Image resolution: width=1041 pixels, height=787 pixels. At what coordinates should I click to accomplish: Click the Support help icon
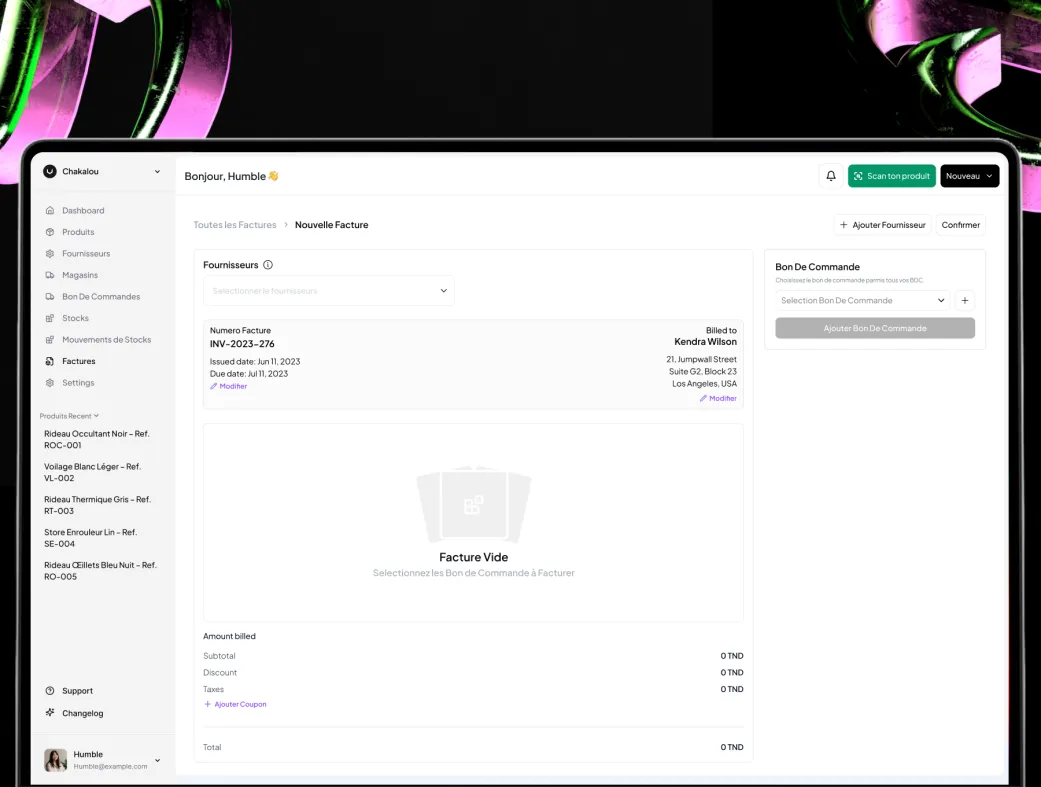click(x=50, y=691)
